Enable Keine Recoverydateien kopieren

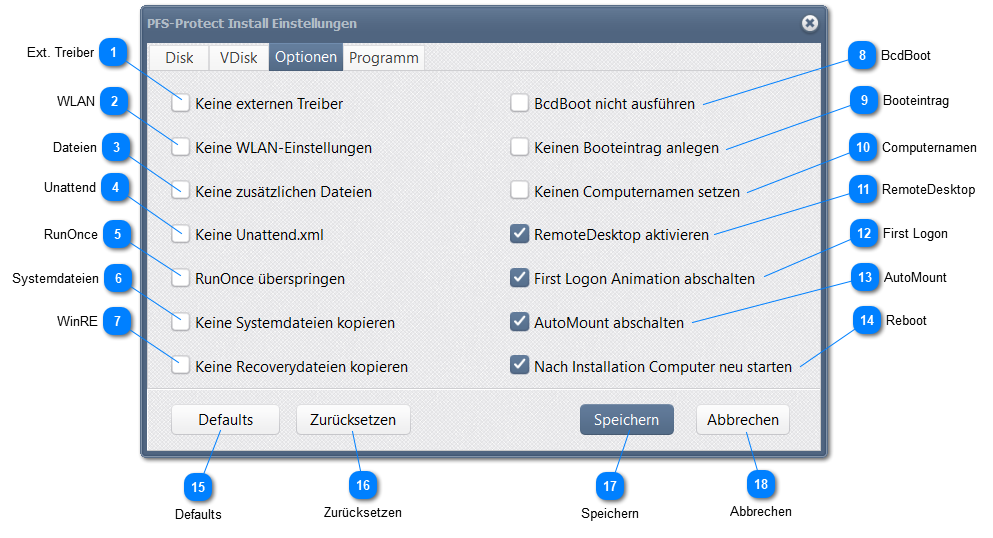point(181,367)
